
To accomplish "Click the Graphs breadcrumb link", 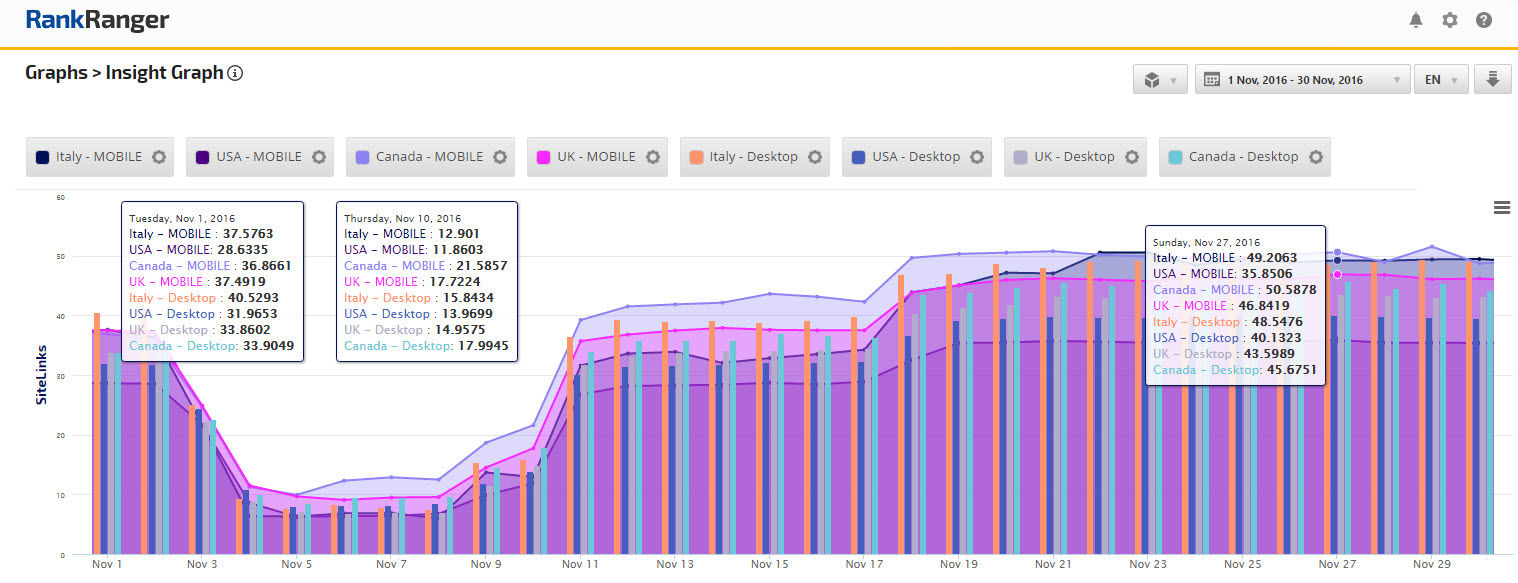I will (56, 73).
